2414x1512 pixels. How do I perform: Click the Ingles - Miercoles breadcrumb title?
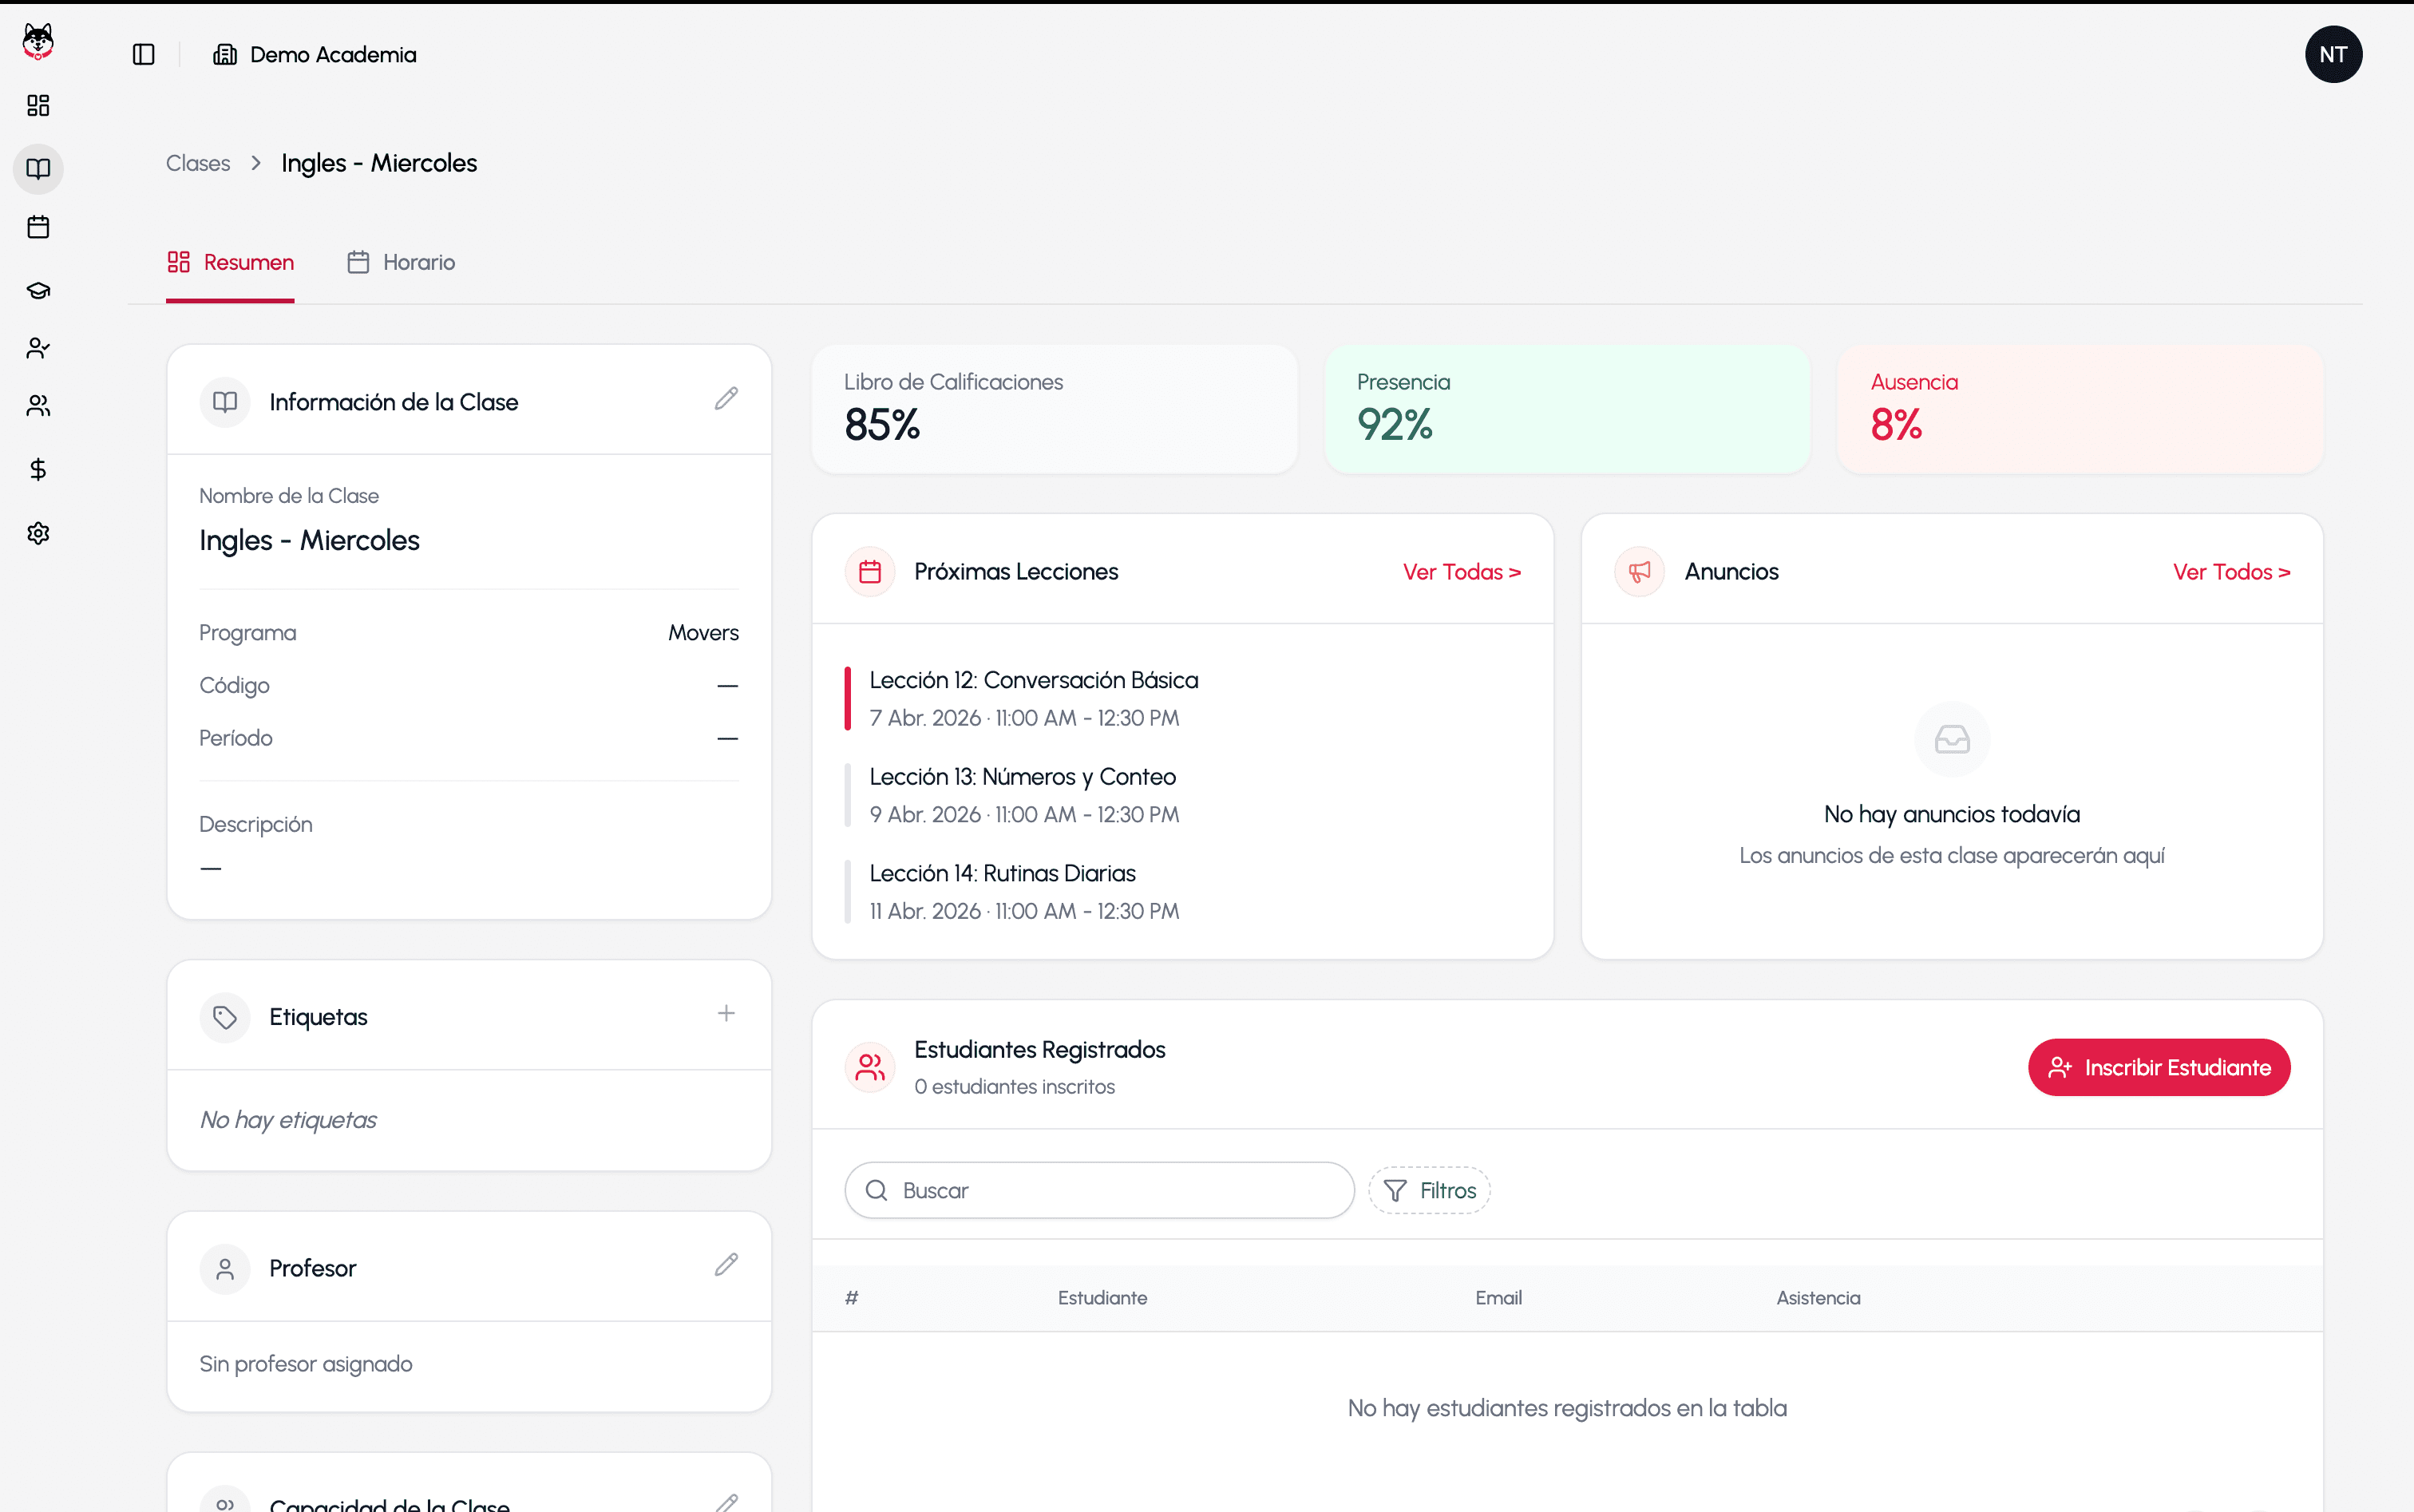coord(379,163)
